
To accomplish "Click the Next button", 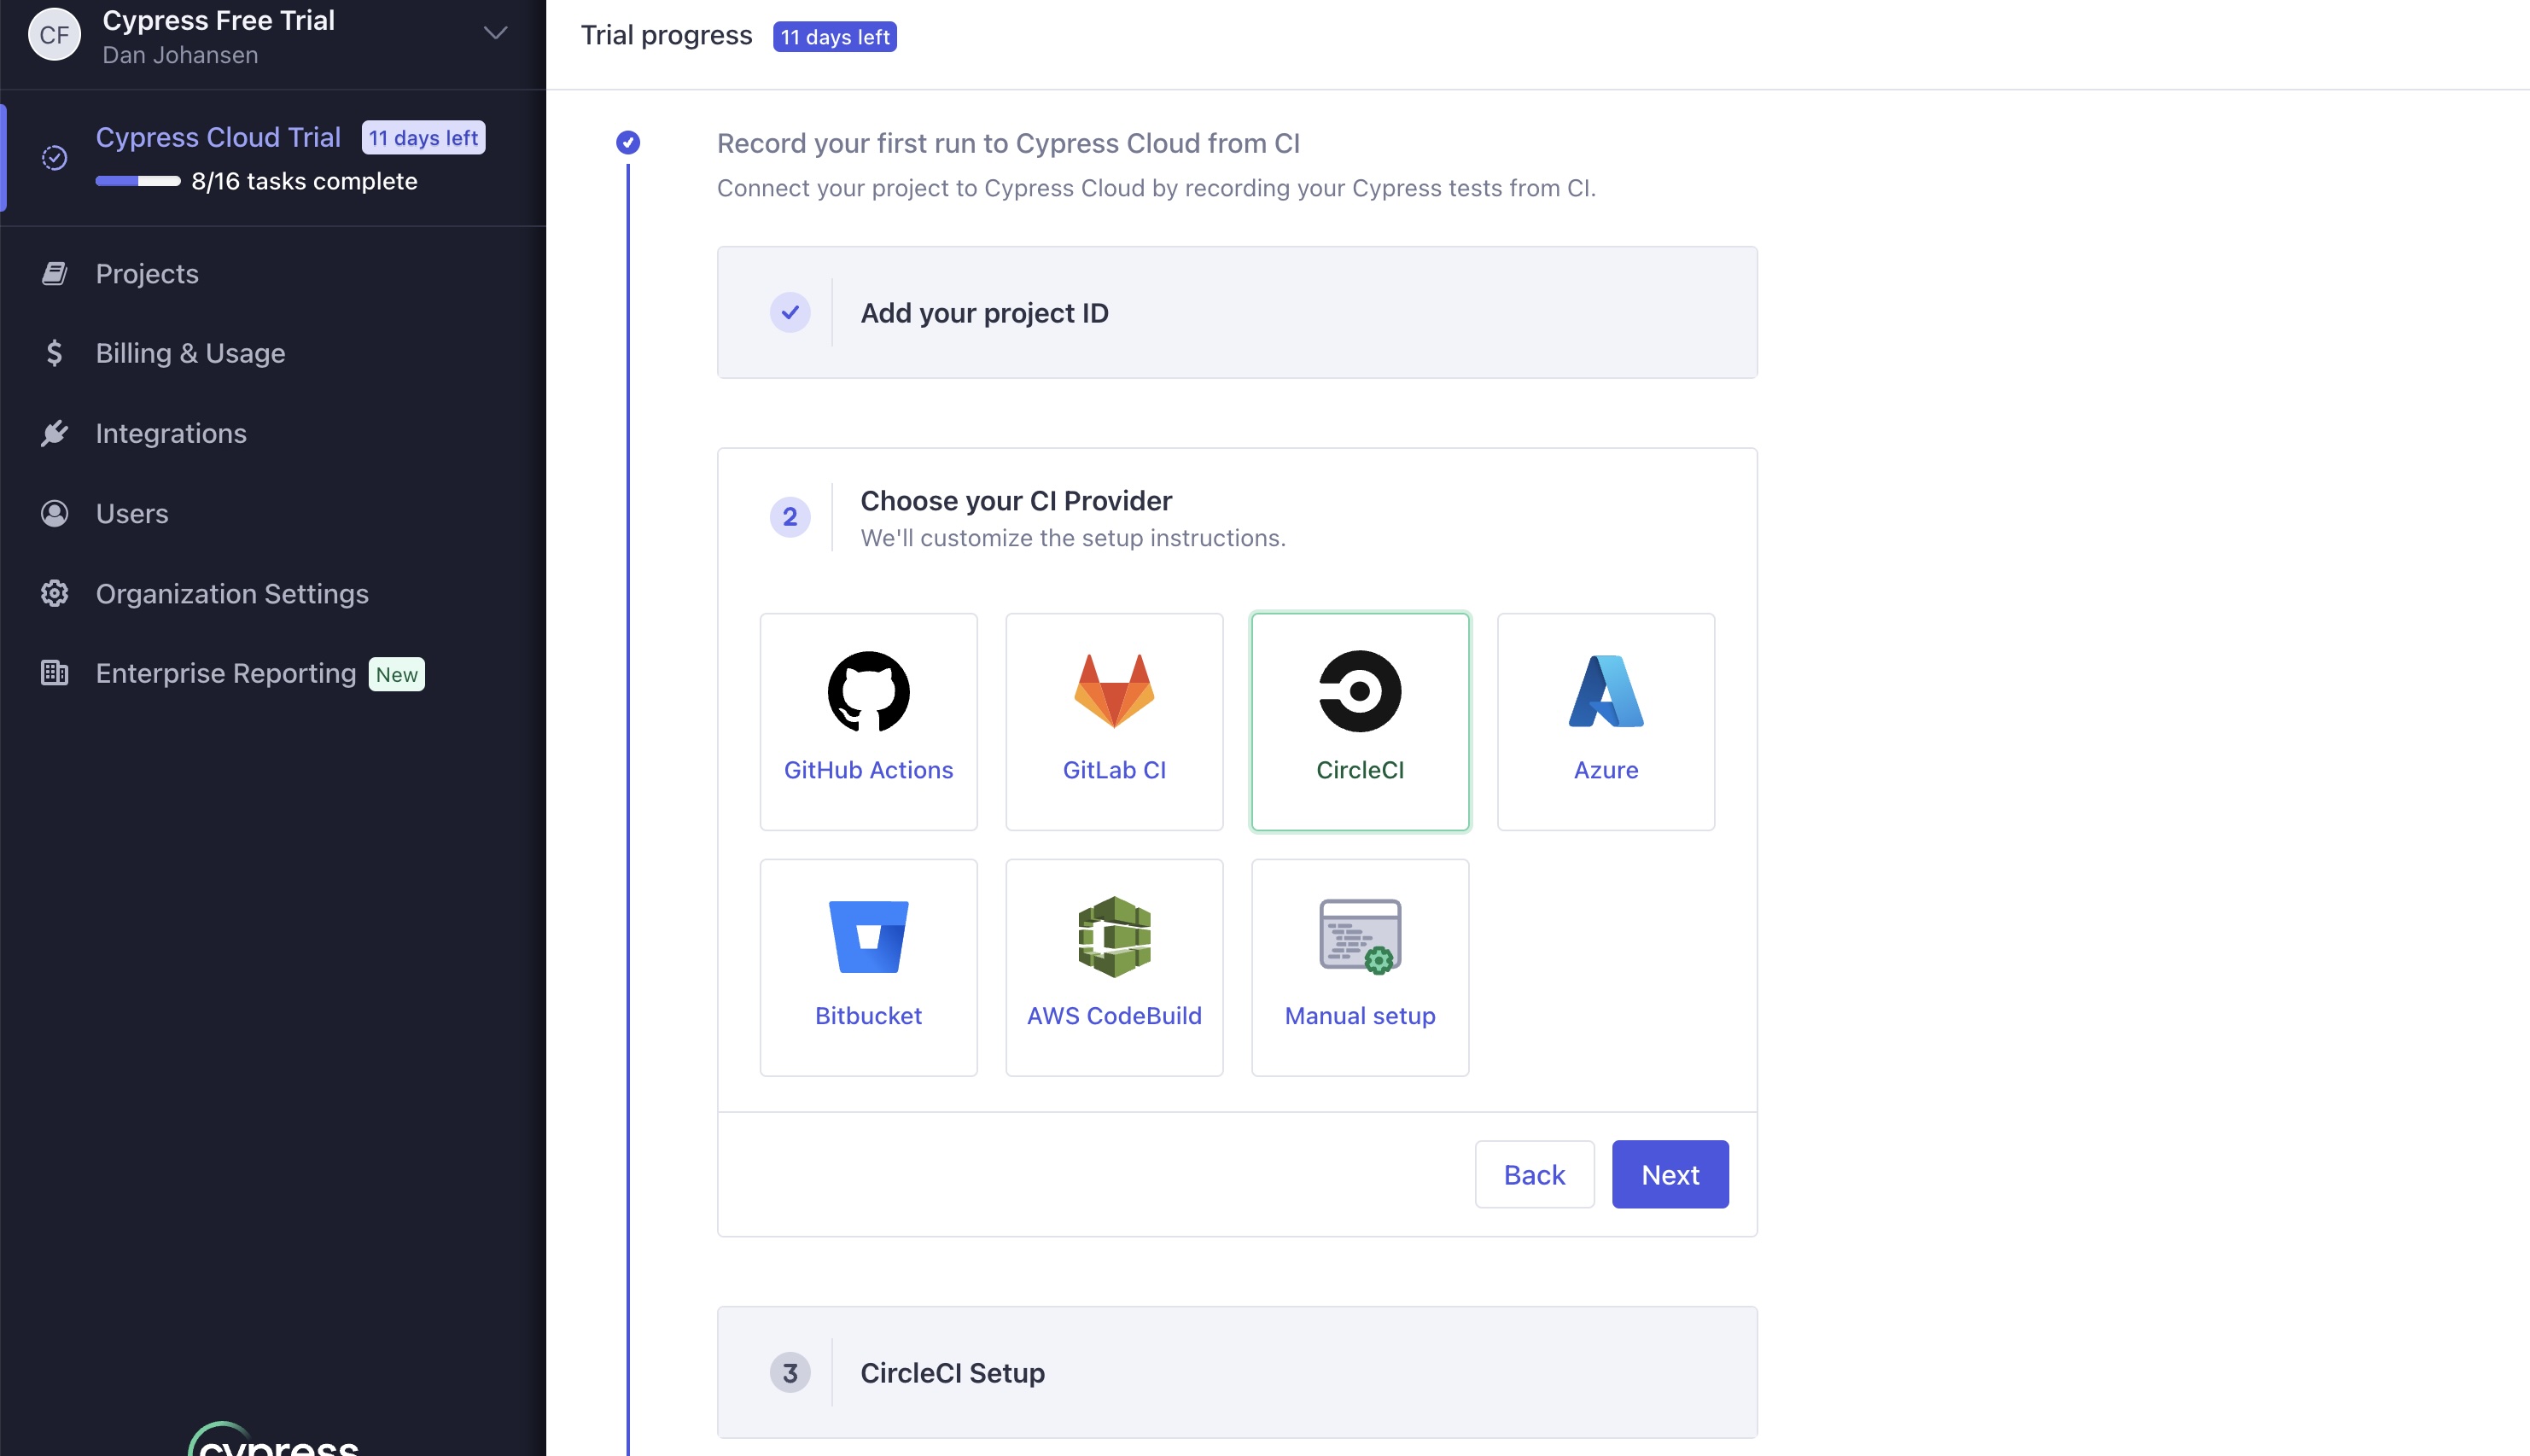I will [x=1668, y=1174].
